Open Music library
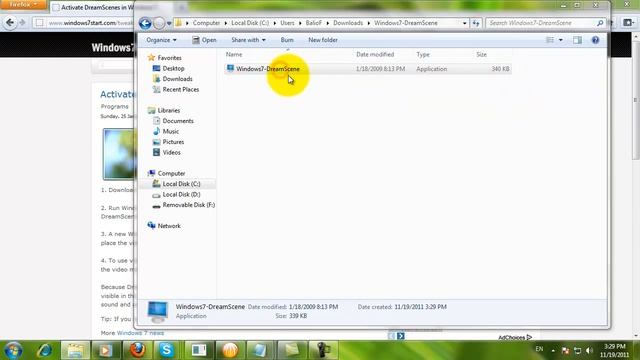Screen dimensions: 640x360 (x=171, y=131)
